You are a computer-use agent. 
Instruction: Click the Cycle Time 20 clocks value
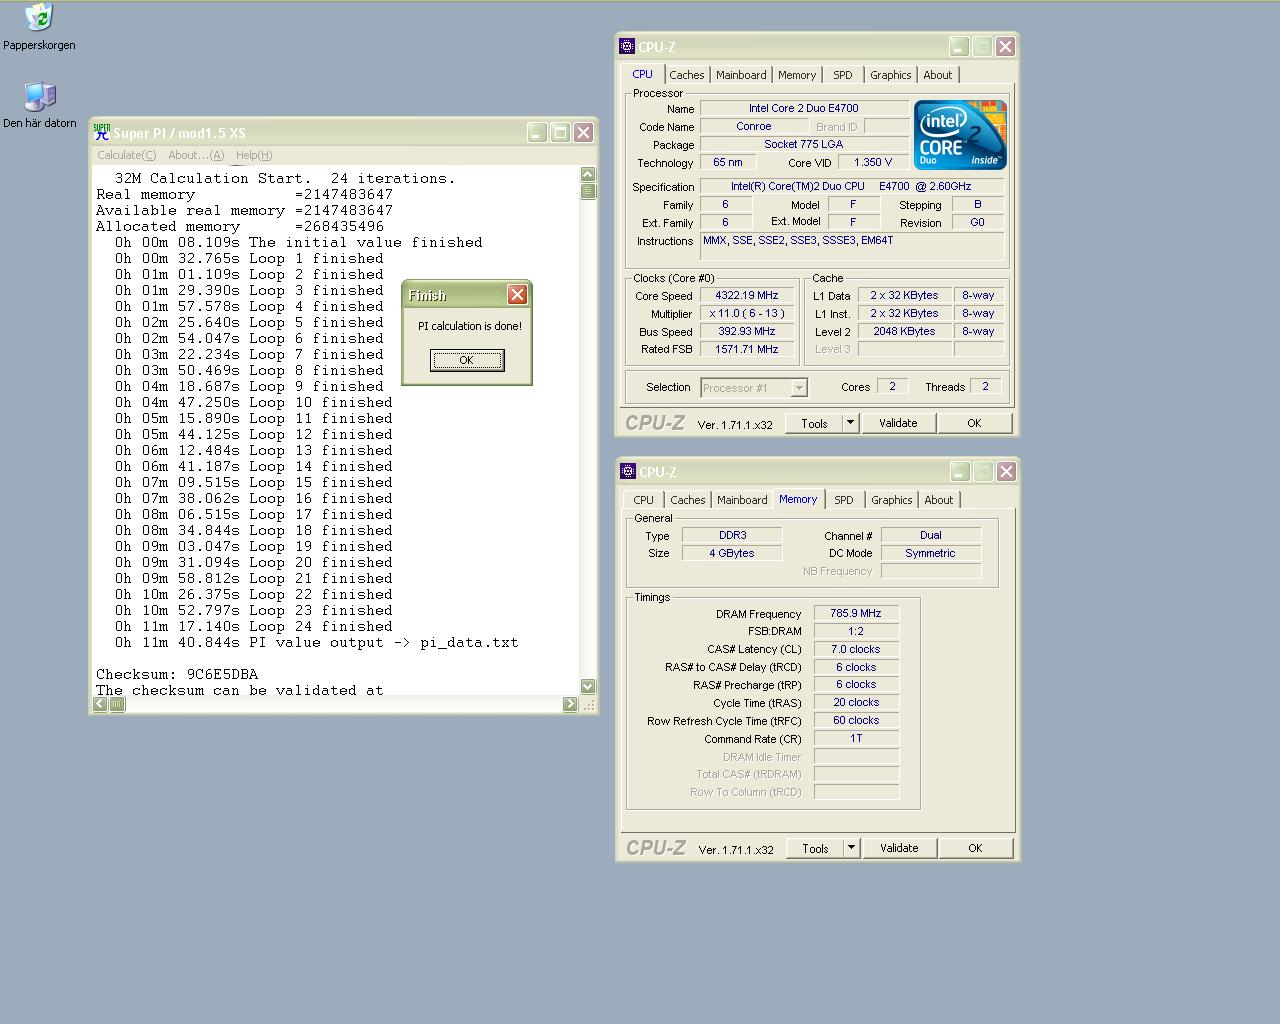[856, 703]
